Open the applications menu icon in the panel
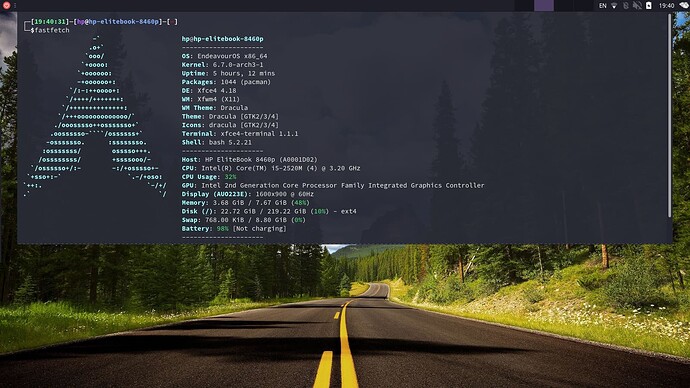Screen dimensions: 690x388 coord(6,5)
